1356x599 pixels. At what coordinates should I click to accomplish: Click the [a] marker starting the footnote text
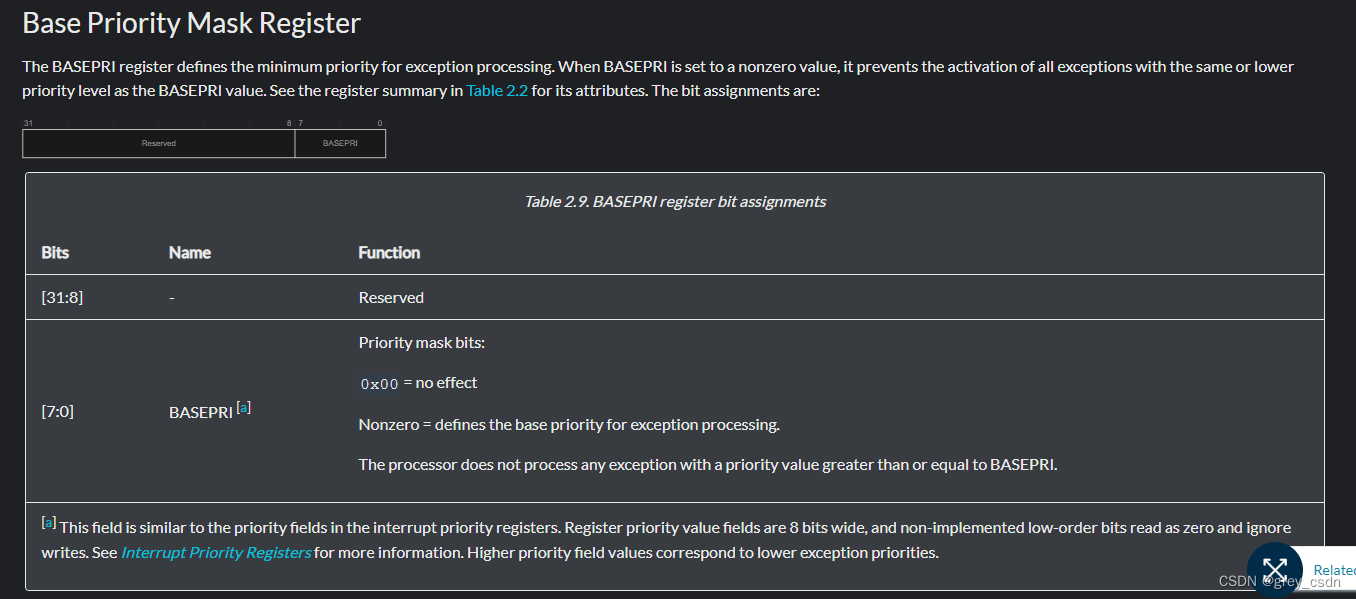coord(48,523)
